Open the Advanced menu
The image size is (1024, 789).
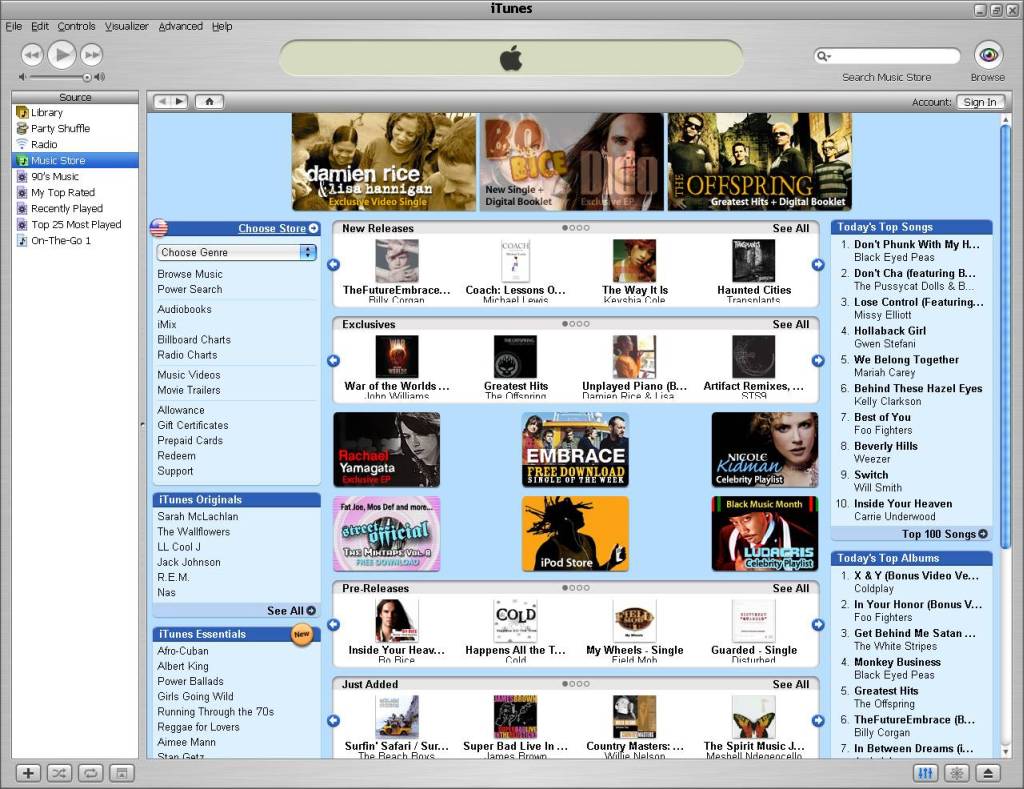180,26
